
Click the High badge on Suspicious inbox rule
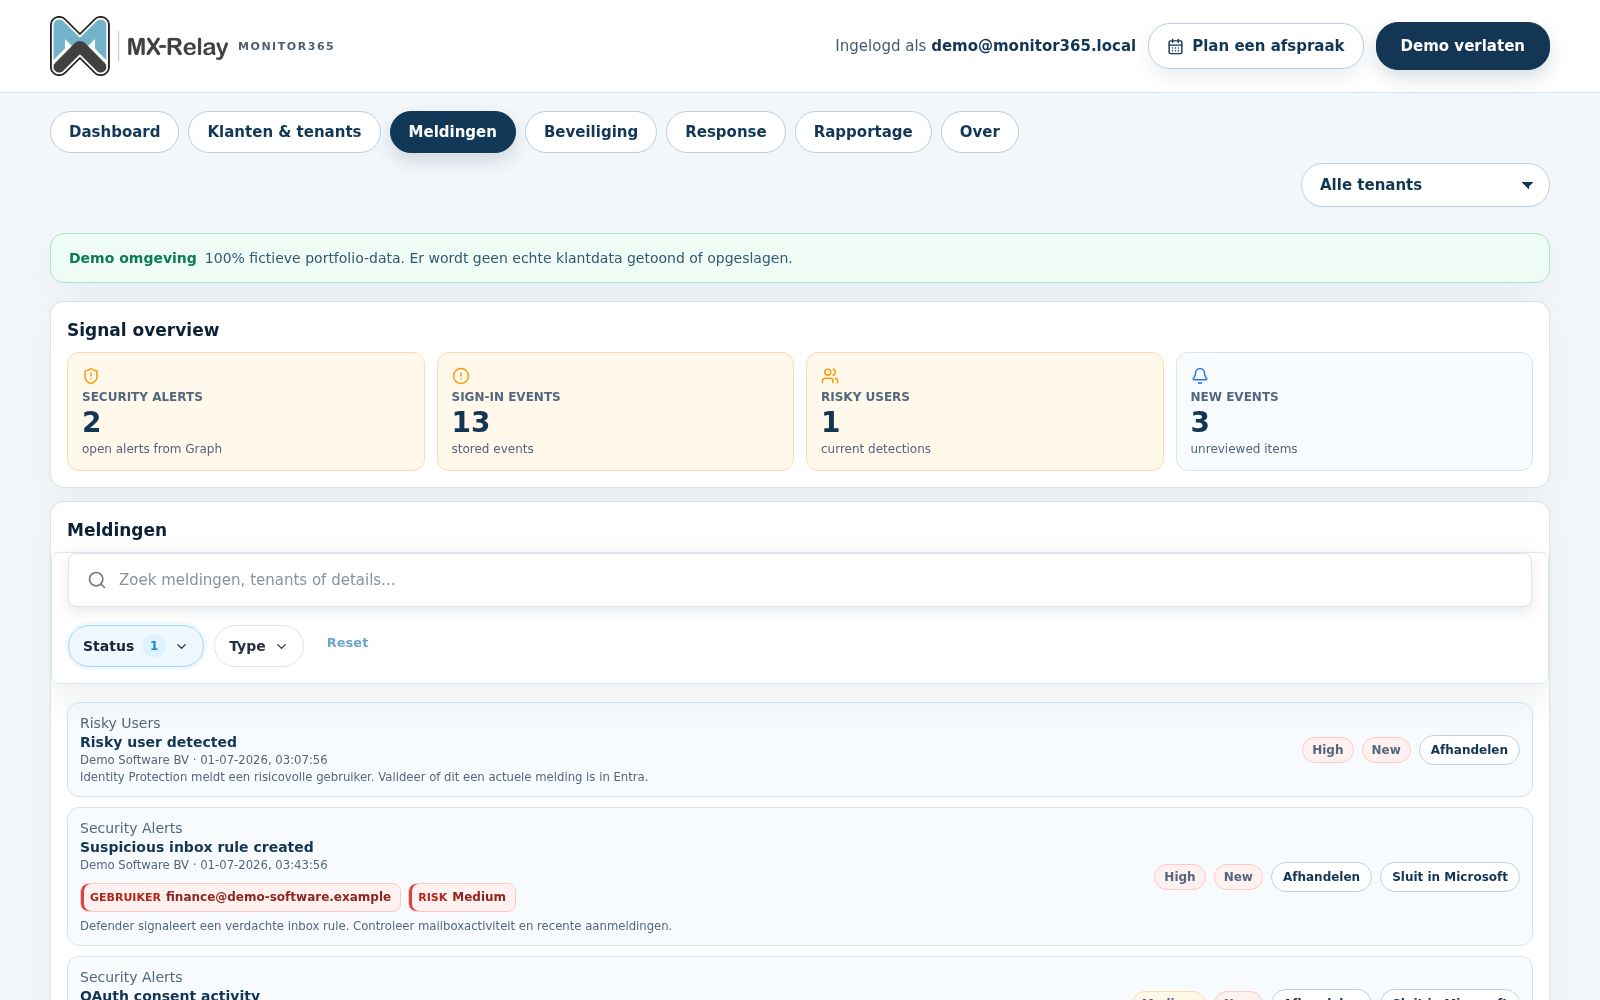coord(1180,877)
